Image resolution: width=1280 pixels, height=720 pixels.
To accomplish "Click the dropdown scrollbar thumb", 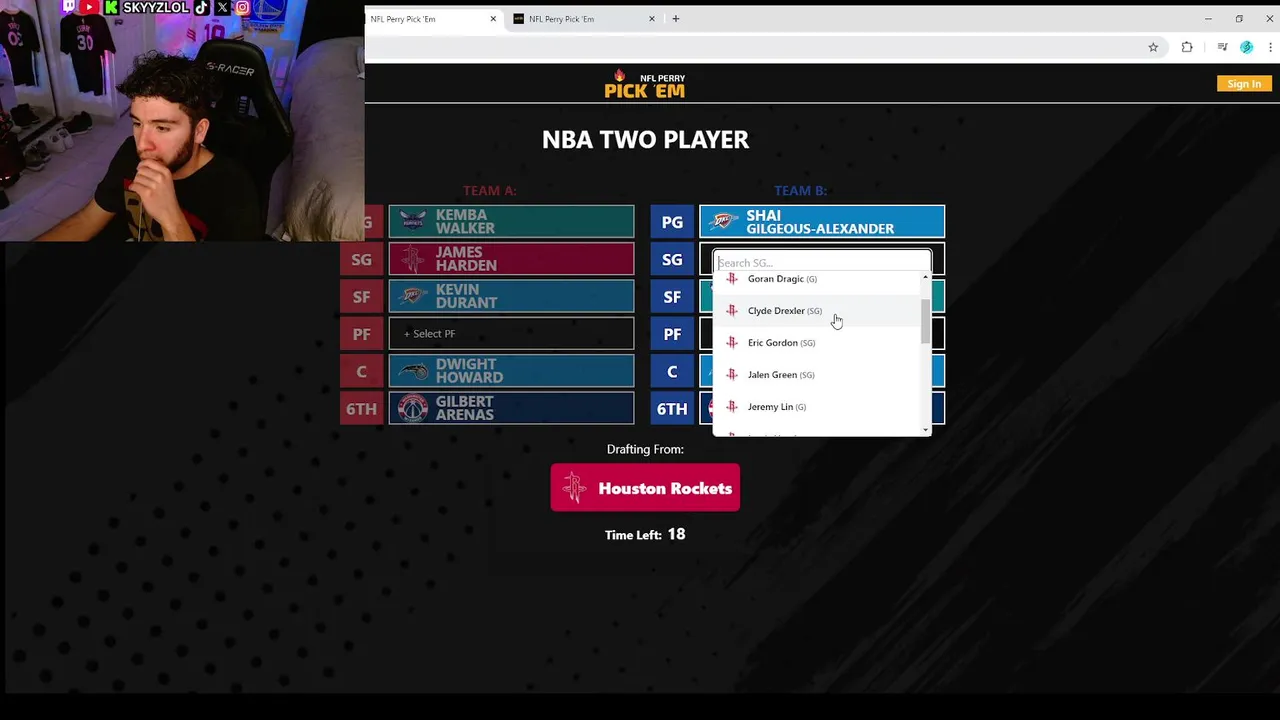I will (926, 321).
